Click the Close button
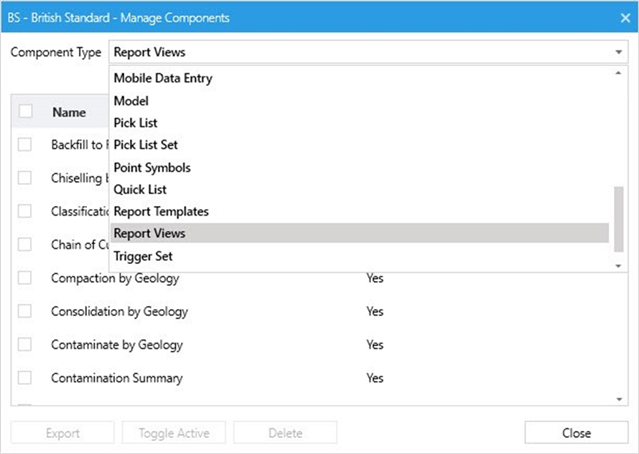The height and width of the screenshot is (454, 639). tap(575, 433)
